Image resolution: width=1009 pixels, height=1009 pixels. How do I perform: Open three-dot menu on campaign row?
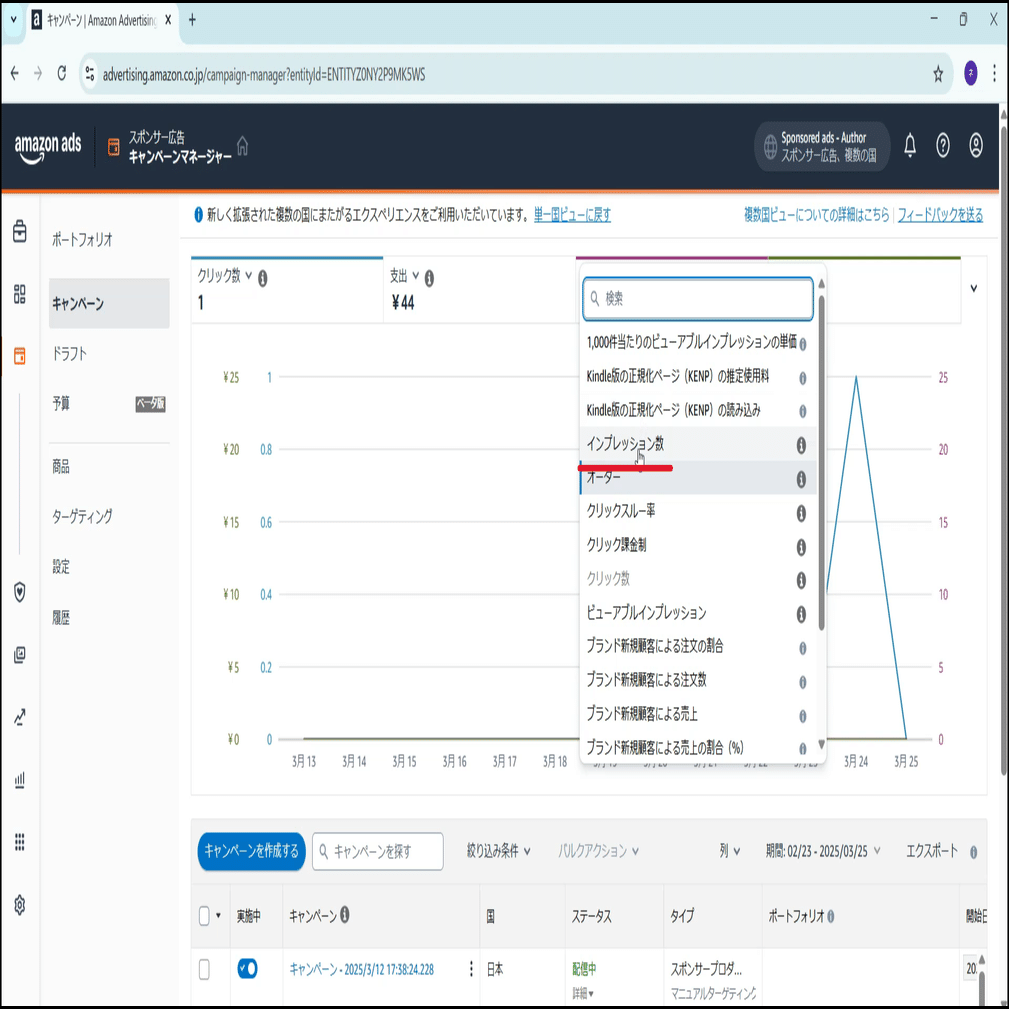click(x=471, y=968)
